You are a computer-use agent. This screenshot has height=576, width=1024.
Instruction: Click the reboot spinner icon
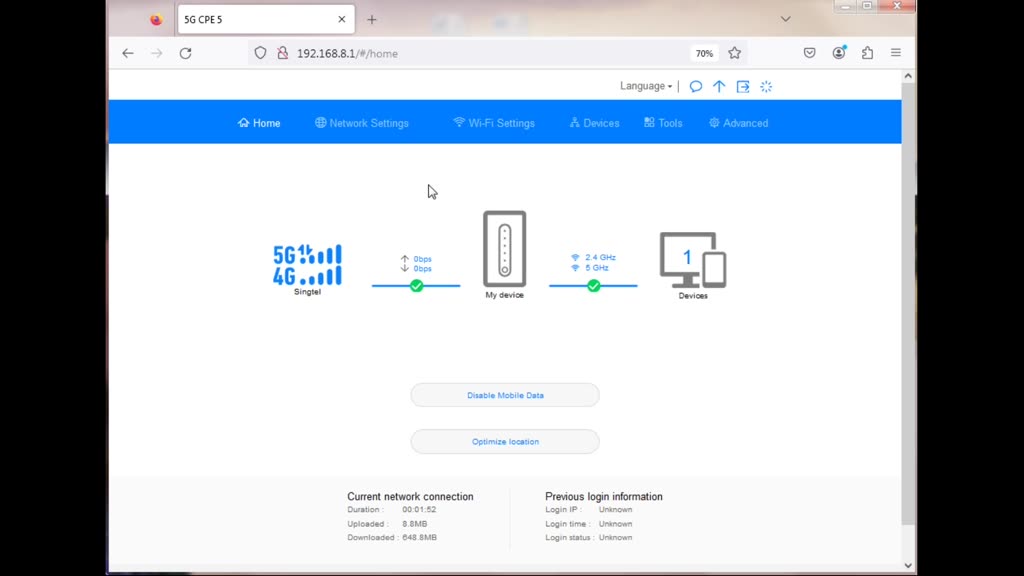(766, 87)
